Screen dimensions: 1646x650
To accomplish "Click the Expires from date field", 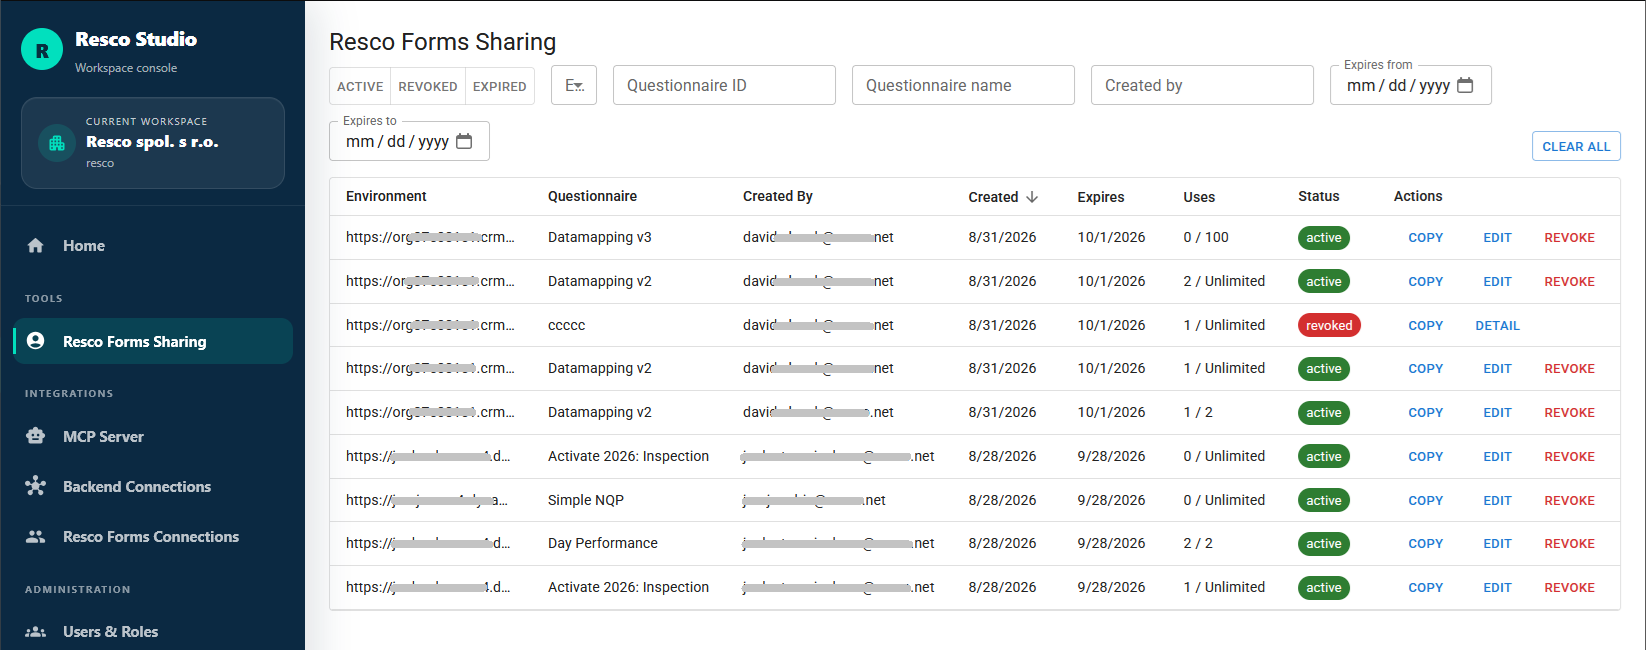I will 1410,85.
